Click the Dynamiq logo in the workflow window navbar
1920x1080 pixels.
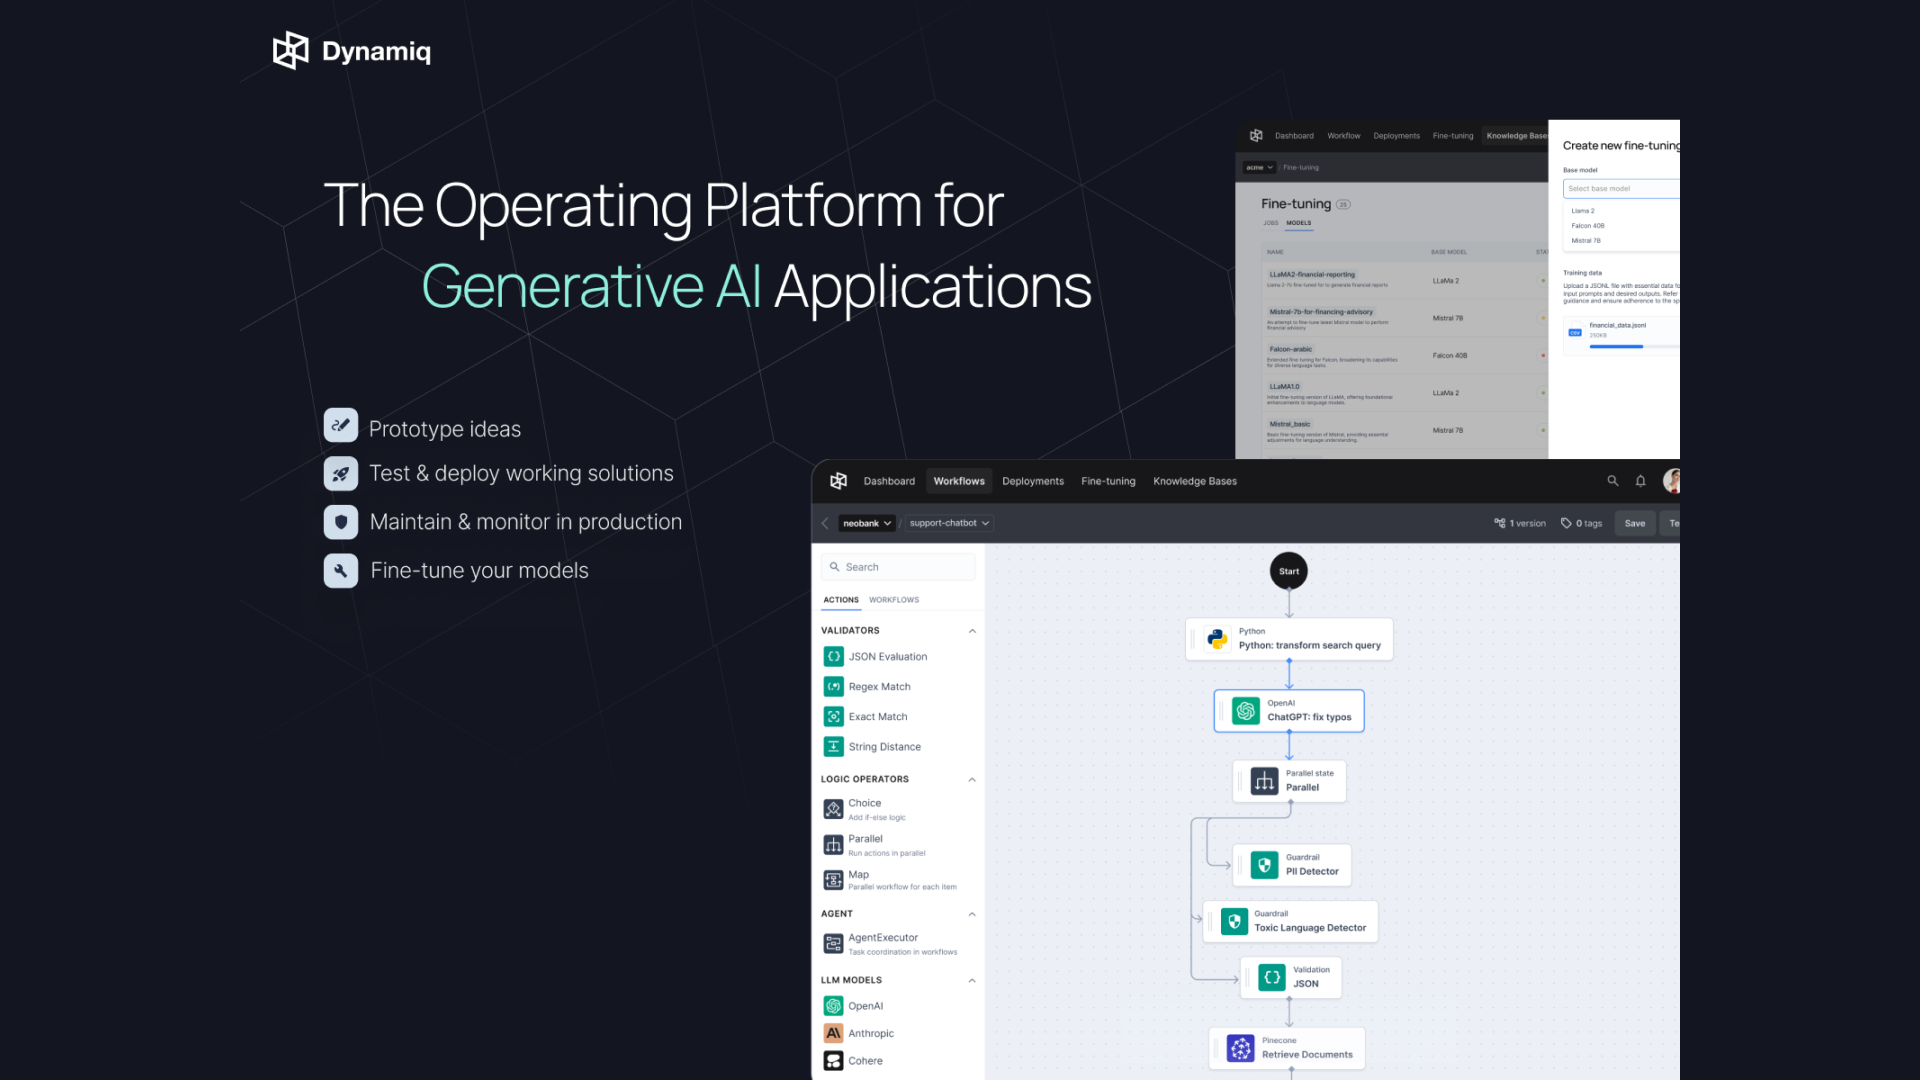838,481
